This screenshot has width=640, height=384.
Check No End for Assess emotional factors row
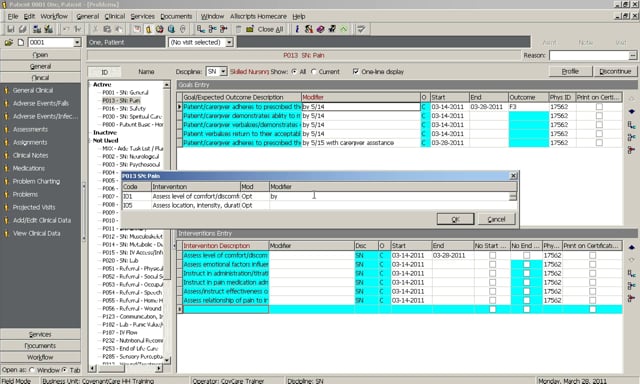coord(527,264)
